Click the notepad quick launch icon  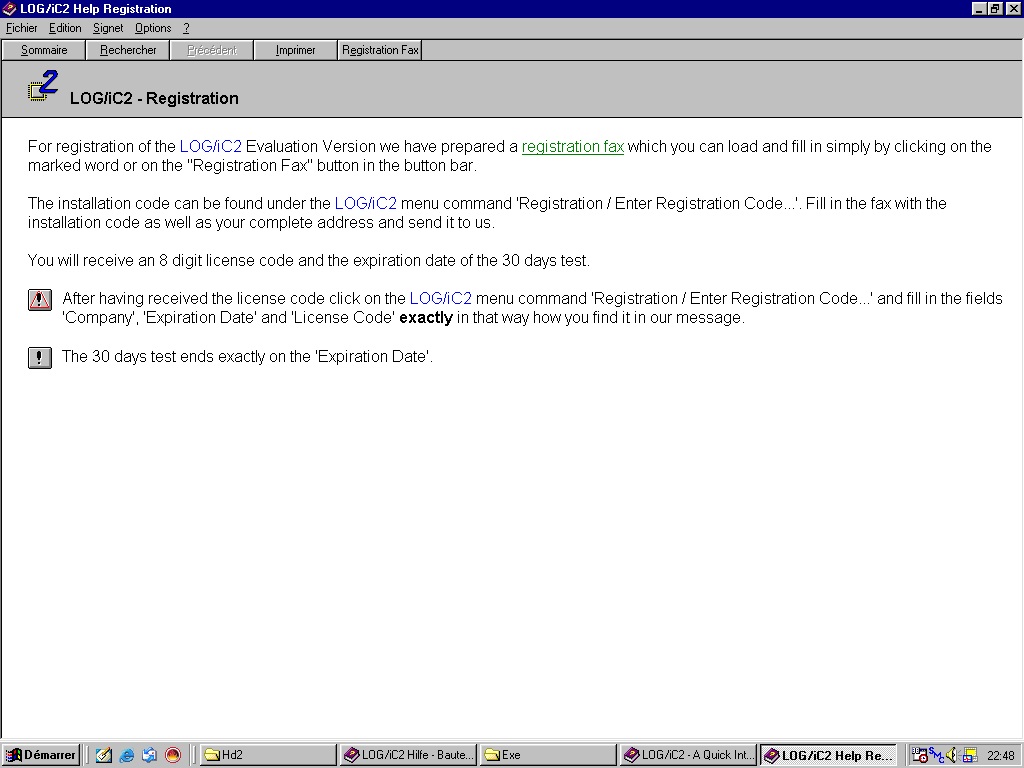click(x=104, y=755)
